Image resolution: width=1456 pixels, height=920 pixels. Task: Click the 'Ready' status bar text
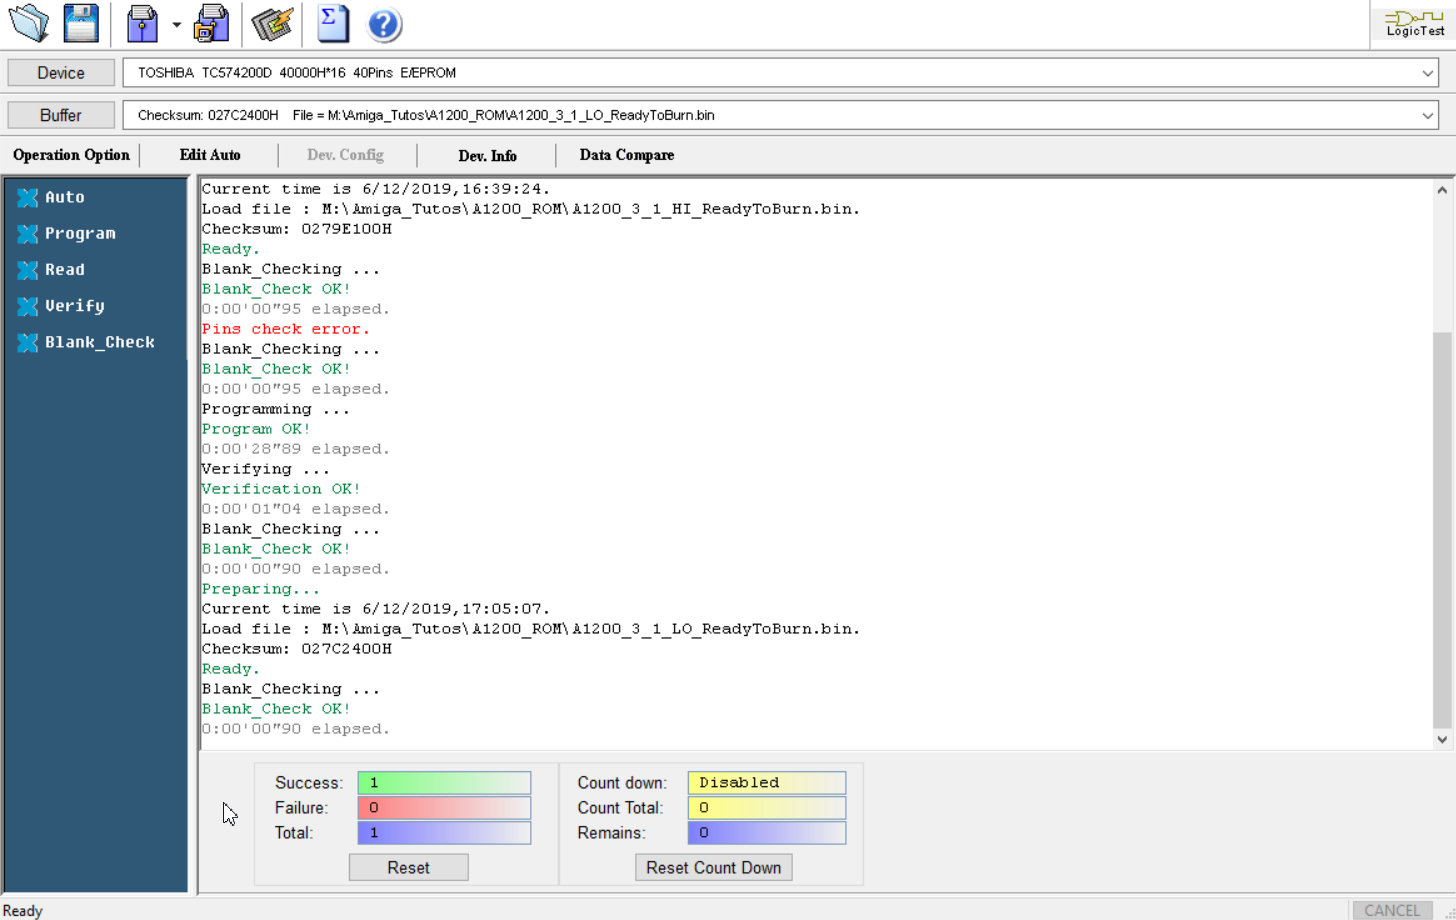(x=22, y=910)
